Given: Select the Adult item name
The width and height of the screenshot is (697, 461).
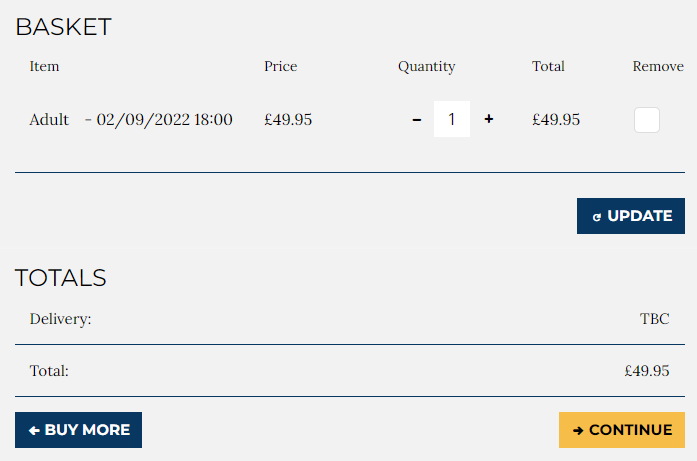Looking at the screenshot, I should [x=49, y=120].
